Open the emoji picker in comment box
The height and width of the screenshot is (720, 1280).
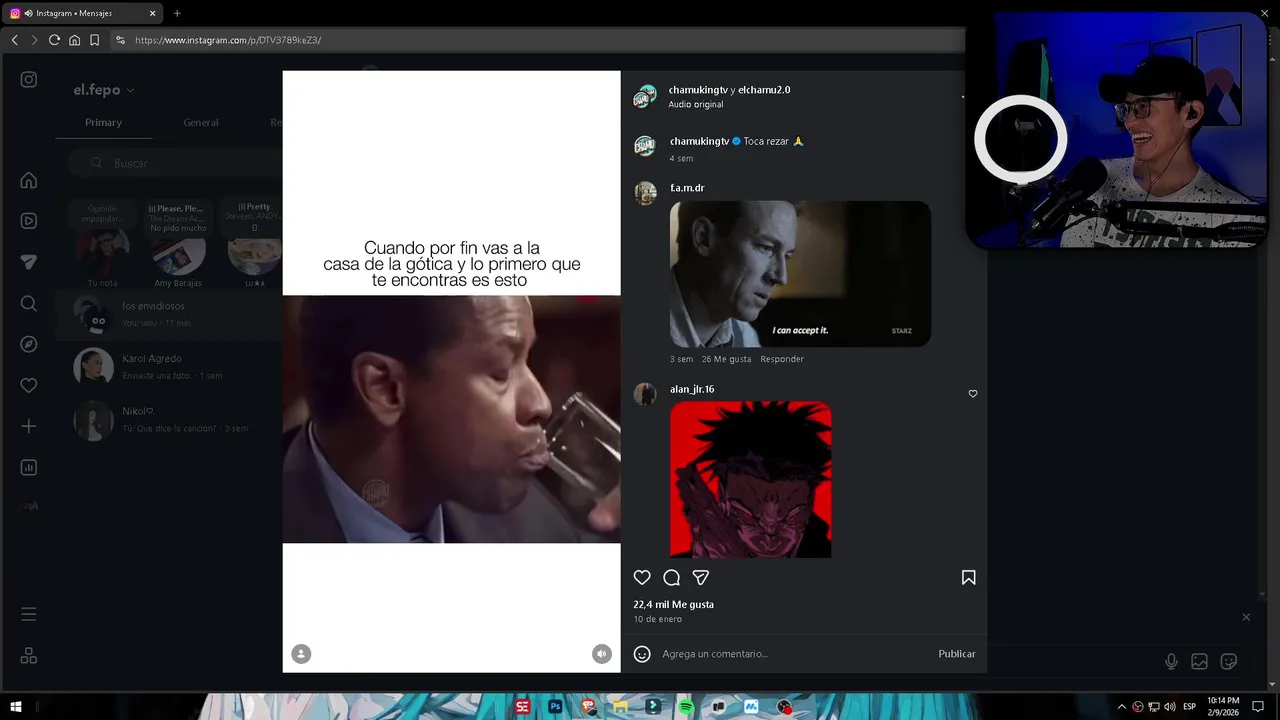tap(642, 654)
